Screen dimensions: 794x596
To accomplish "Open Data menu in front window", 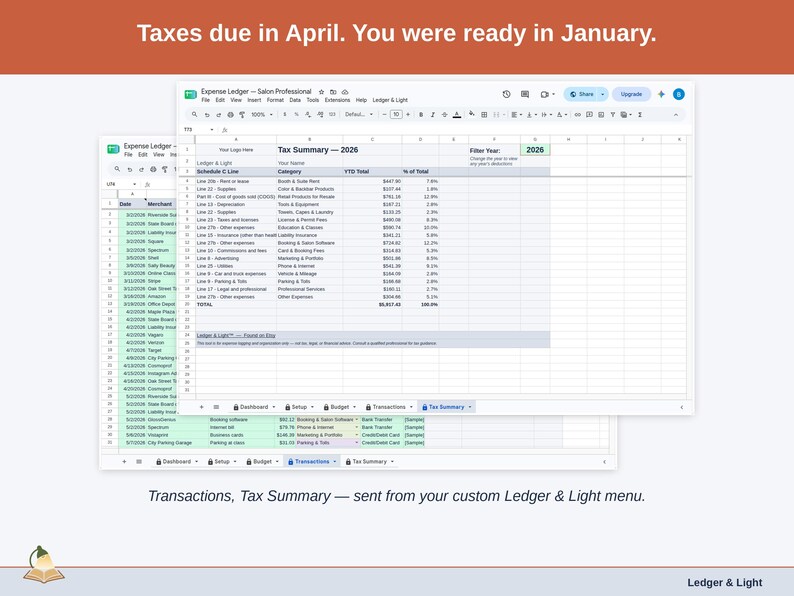I will coord(295,100).
